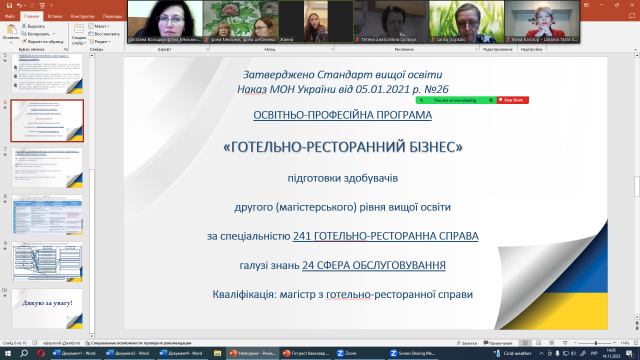Click the editor scroll up arrow
Viewport: 640px width, 360px height.
tap(636, 56)
